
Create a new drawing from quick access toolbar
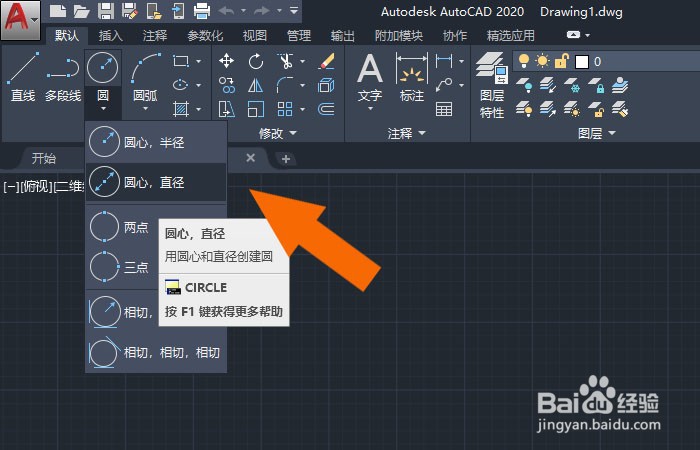58,11
